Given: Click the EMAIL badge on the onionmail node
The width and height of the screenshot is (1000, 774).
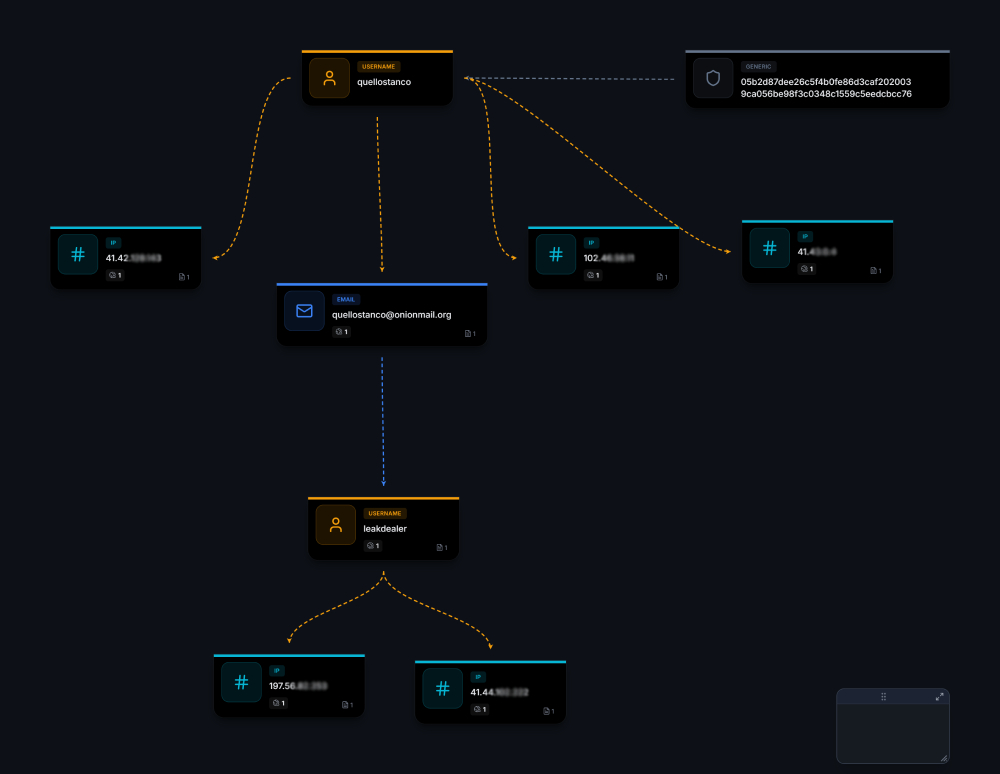Looking at the screenshot, I should coord(346,300).
